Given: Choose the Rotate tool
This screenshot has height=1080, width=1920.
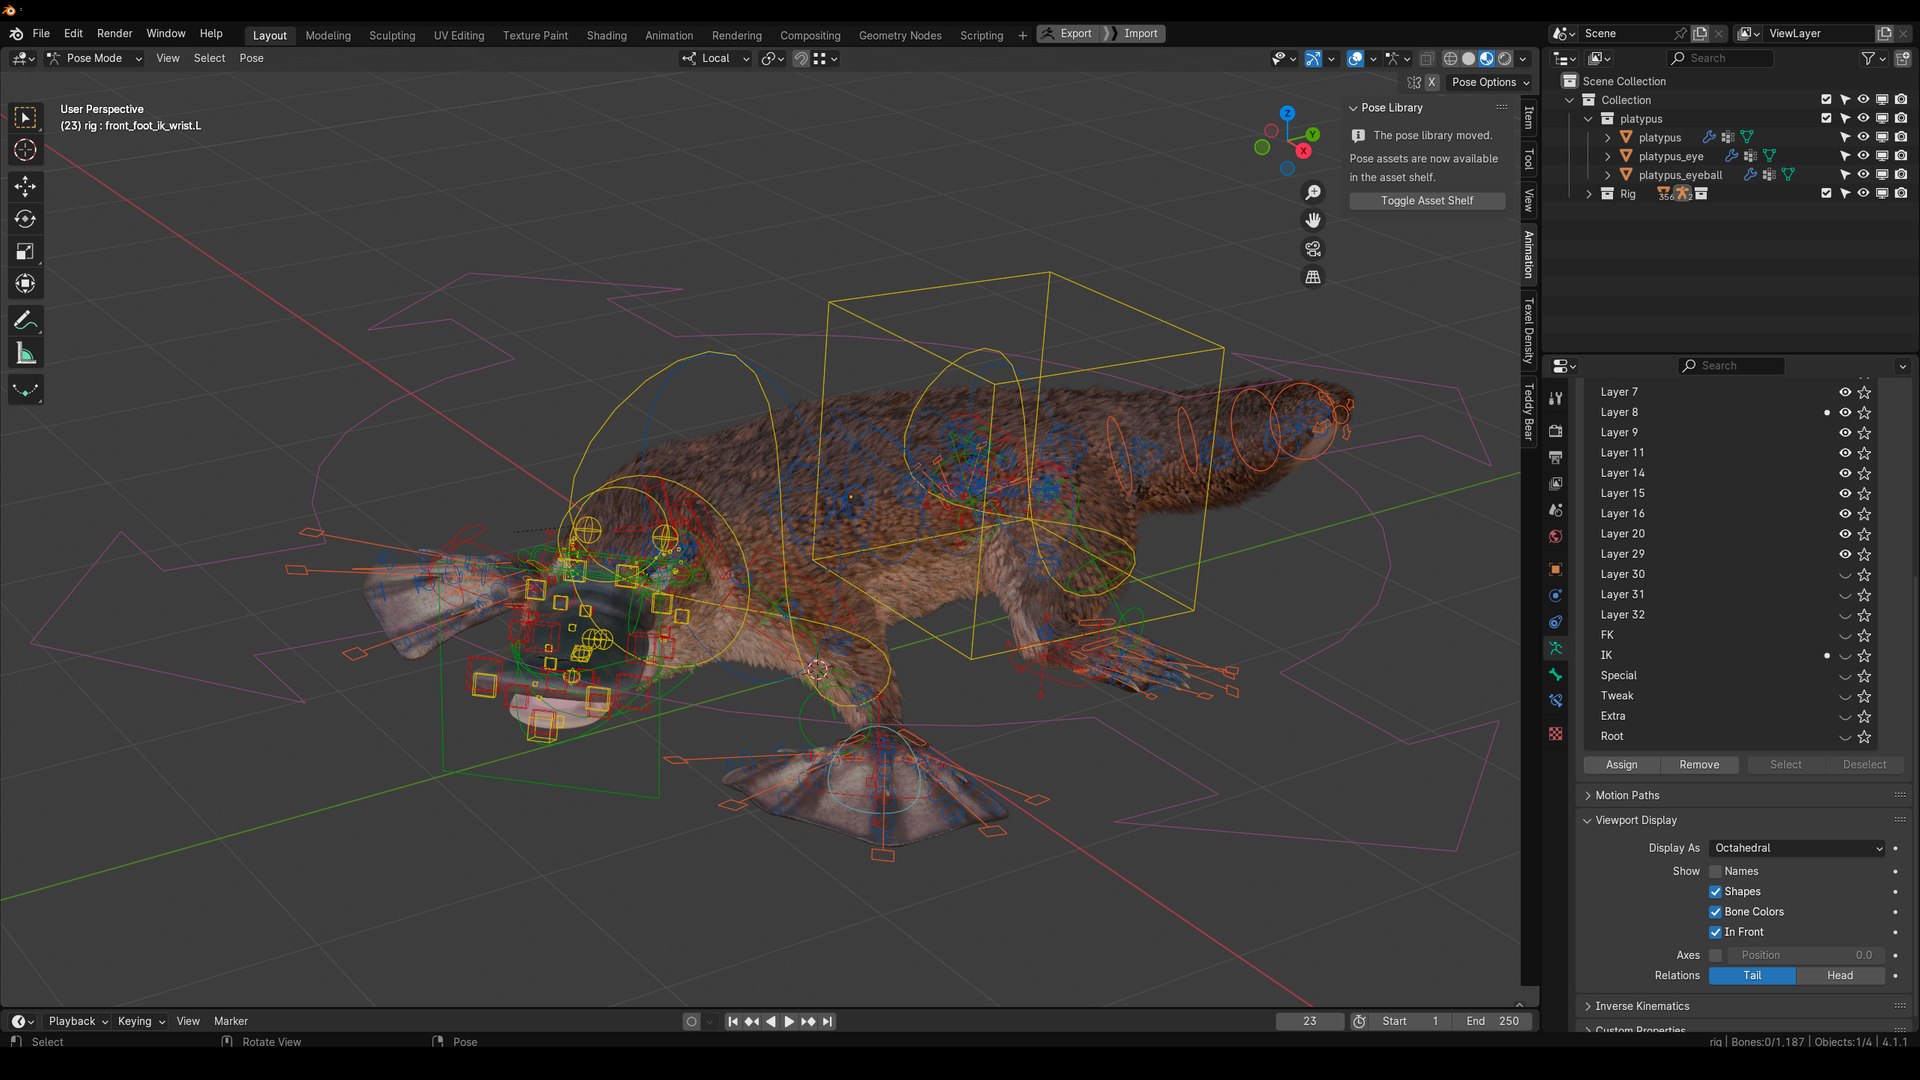Looking at the screenshot, I should point(25,219).
